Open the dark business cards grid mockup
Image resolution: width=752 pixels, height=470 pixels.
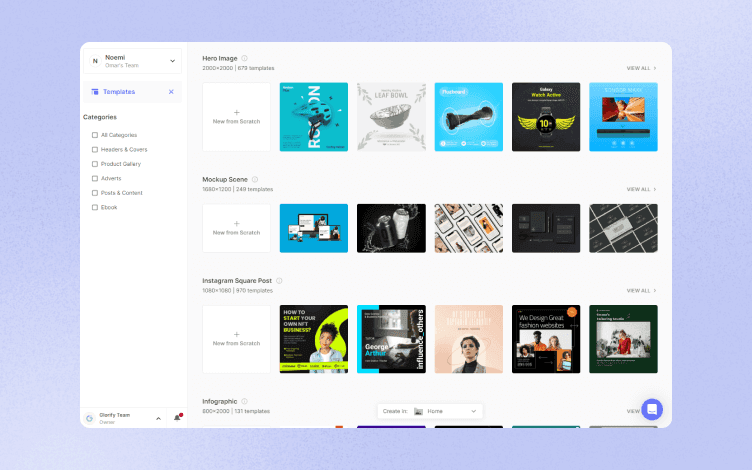(x=623, y=228)
